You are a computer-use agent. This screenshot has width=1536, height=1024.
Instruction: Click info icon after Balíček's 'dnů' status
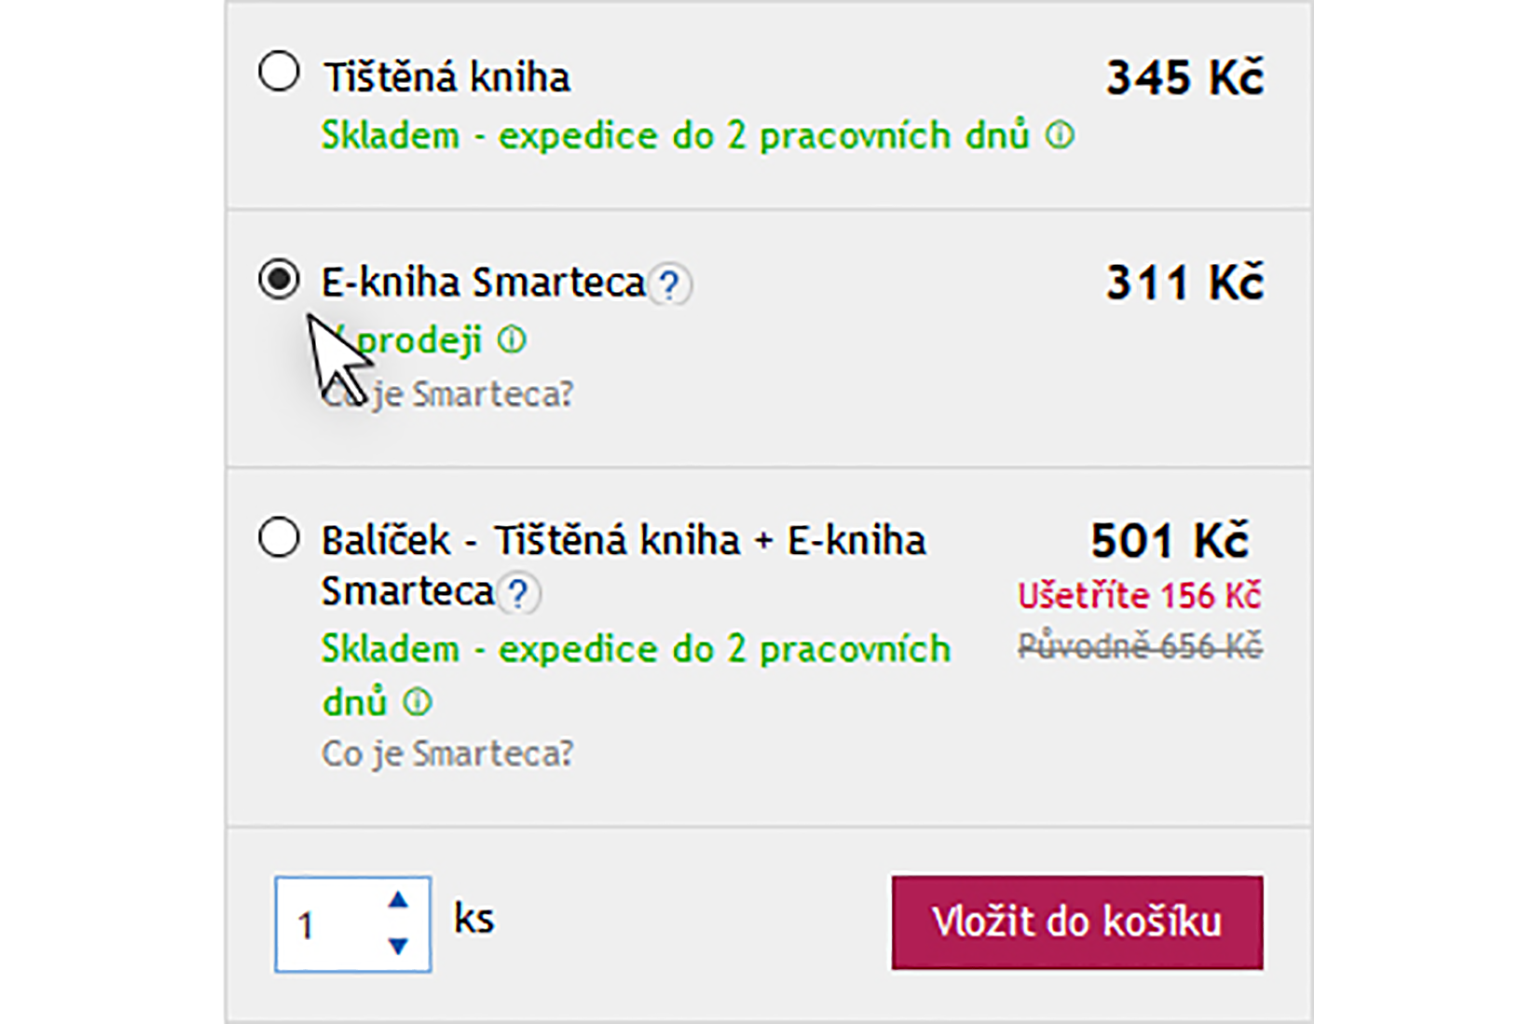pos(417,703)
